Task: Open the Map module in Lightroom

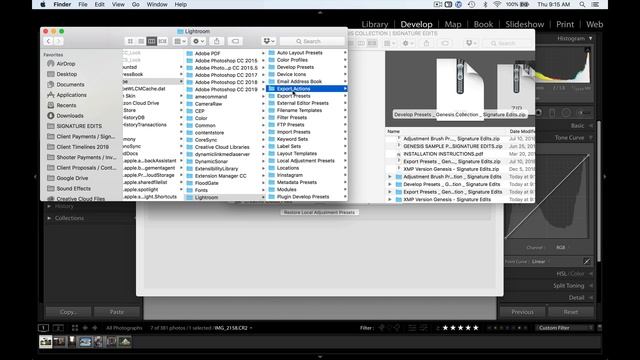Action: [453, 24]
